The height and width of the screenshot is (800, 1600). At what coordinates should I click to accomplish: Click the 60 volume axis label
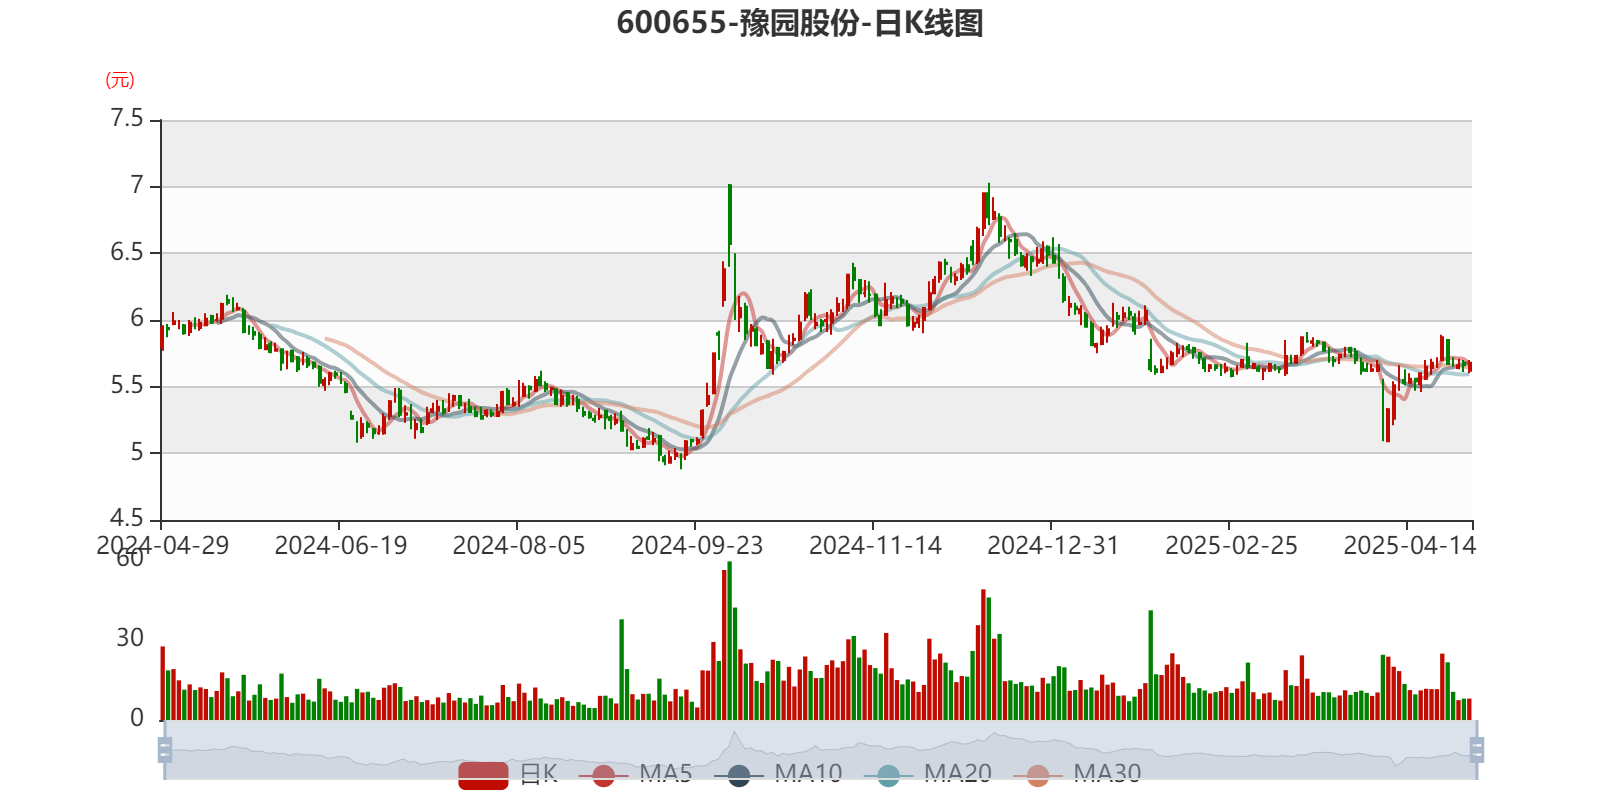click(x=130, y=558)
